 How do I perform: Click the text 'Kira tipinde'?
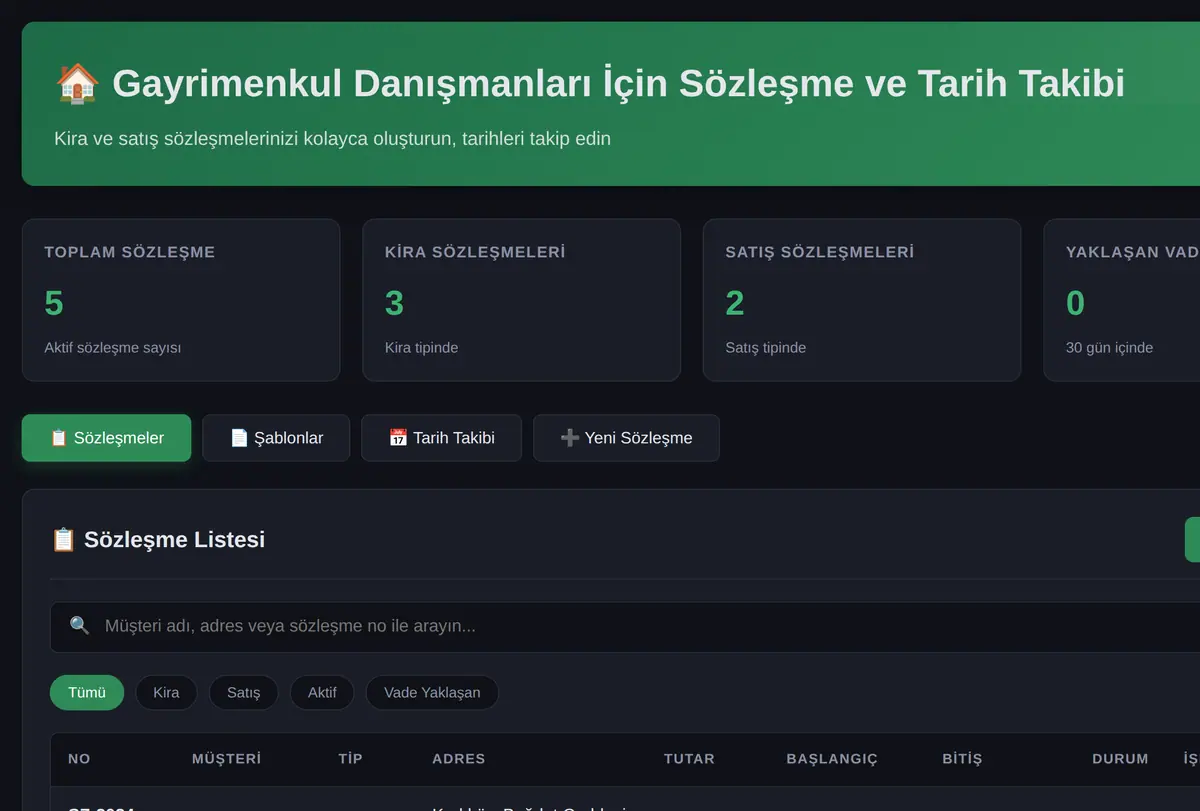[421, 348]
